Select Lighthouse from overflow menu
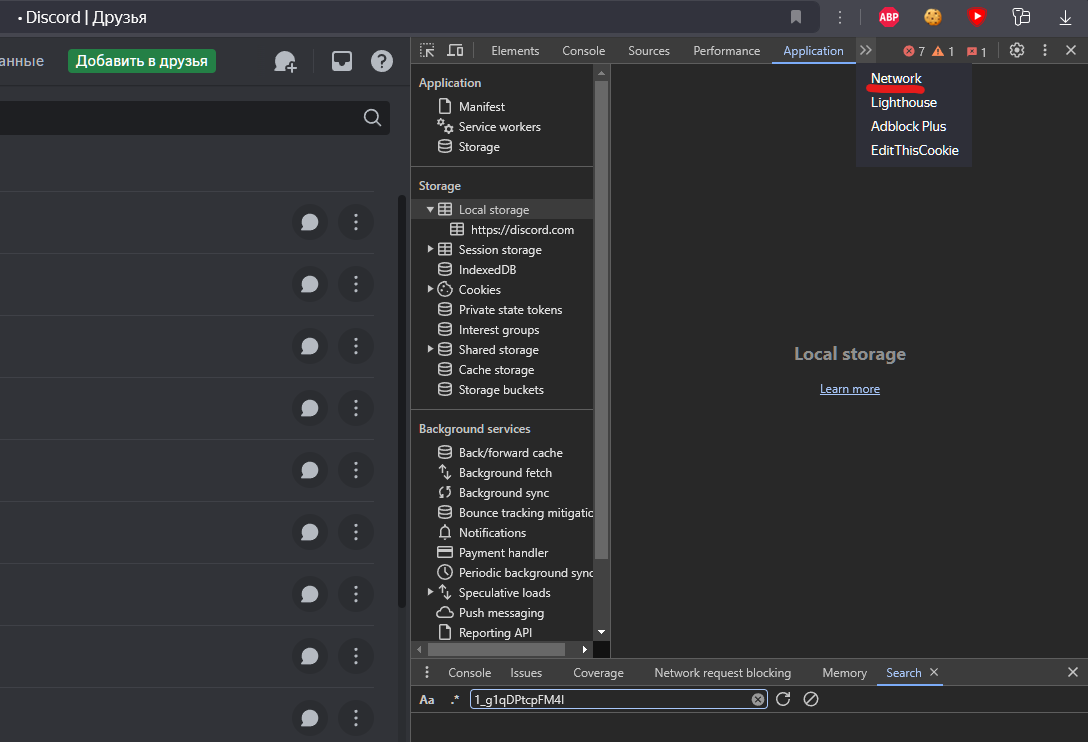The image size is (1088, 742). click(903, 103)
